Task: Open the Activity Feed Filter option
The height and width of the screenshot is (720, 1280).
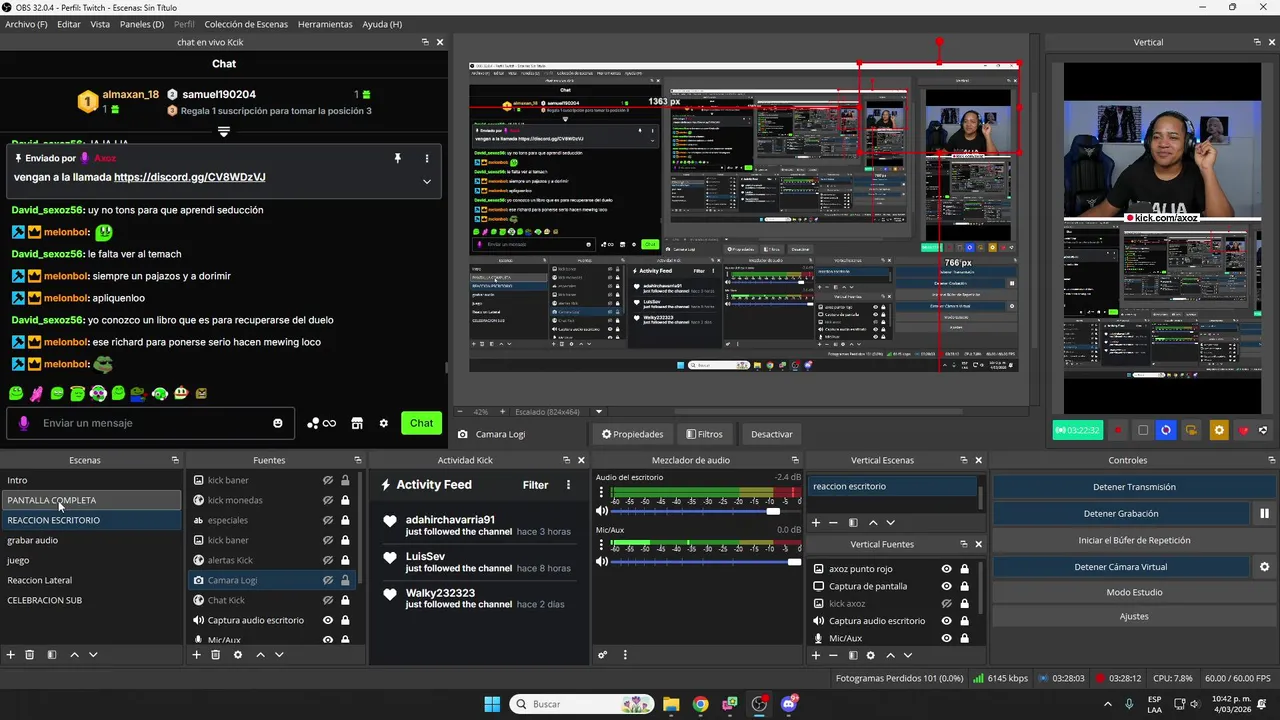Action: [x=535, y=485]
